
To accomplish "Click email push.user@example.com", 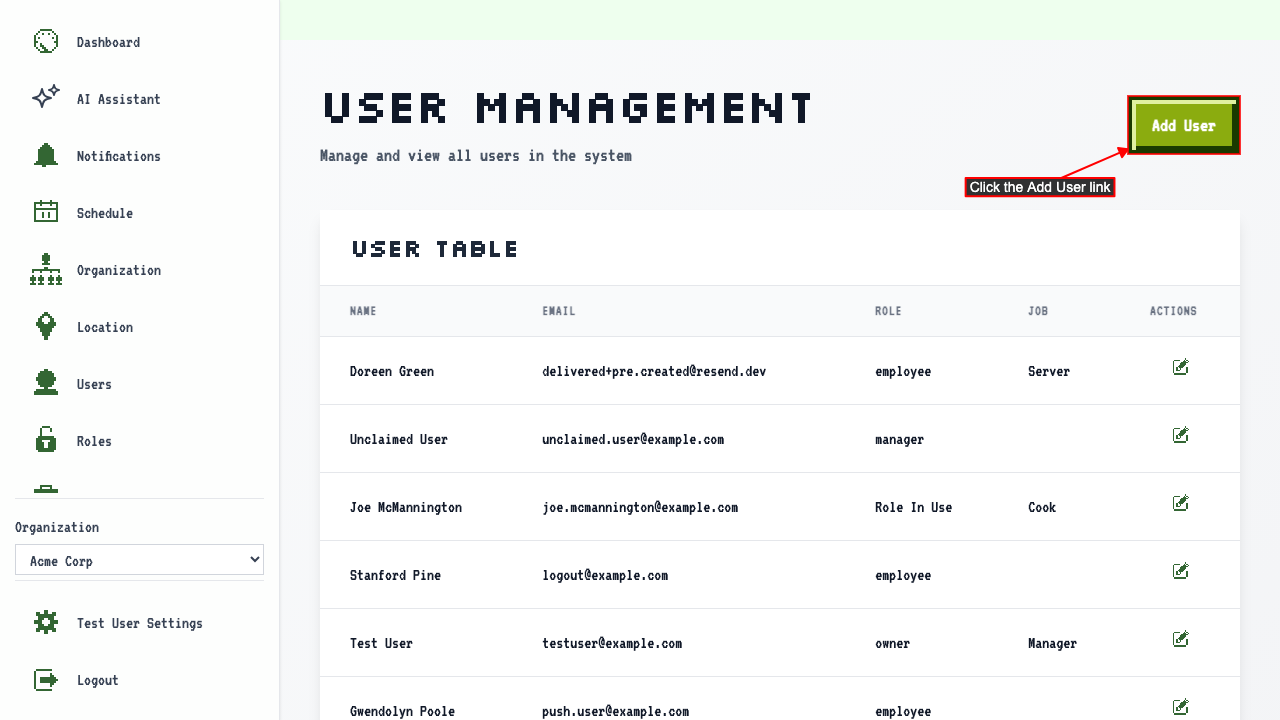I will click(x=615, y=711).
